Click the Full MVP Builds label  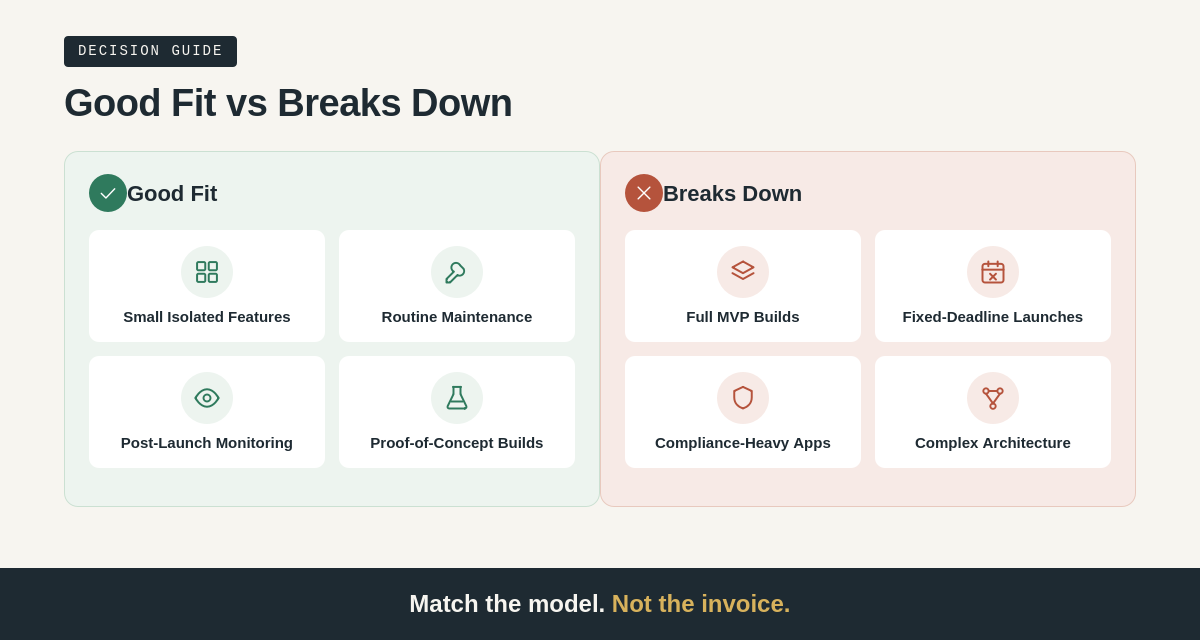pyautogui.click(x=743, y=317)
